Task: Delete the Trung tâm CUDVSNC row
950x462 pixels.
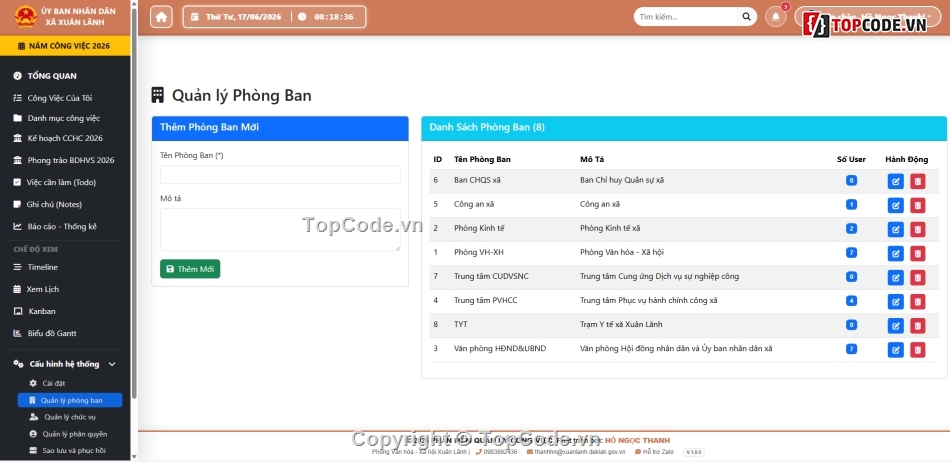Action: coord(917,277)
